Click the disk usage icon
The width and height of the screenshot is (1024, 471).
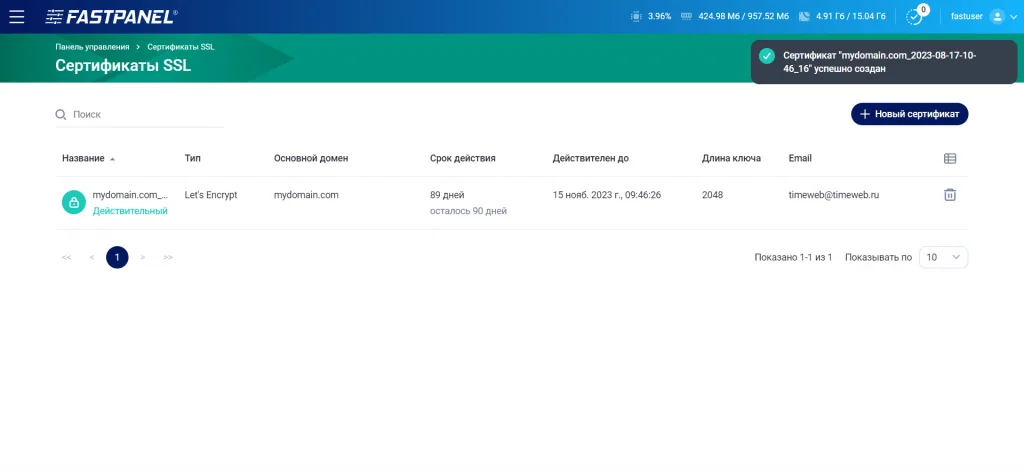coord(804,16)
